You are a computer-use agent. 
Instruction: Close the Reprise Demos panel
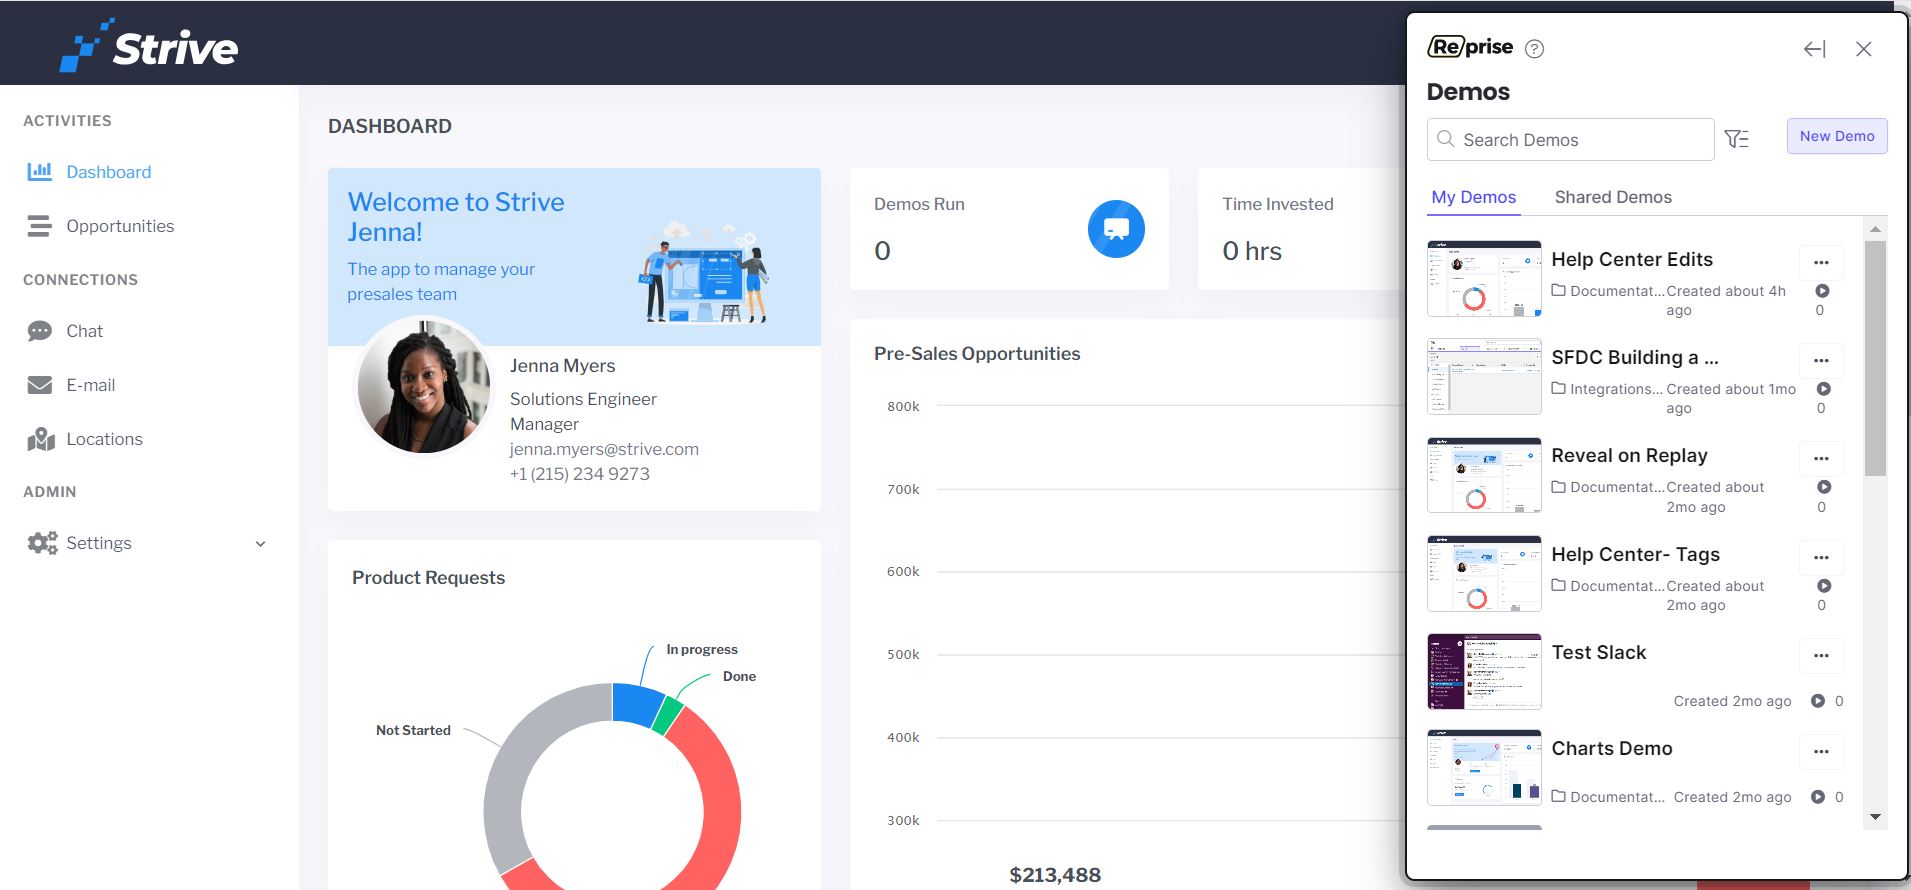coord(1864,49)
